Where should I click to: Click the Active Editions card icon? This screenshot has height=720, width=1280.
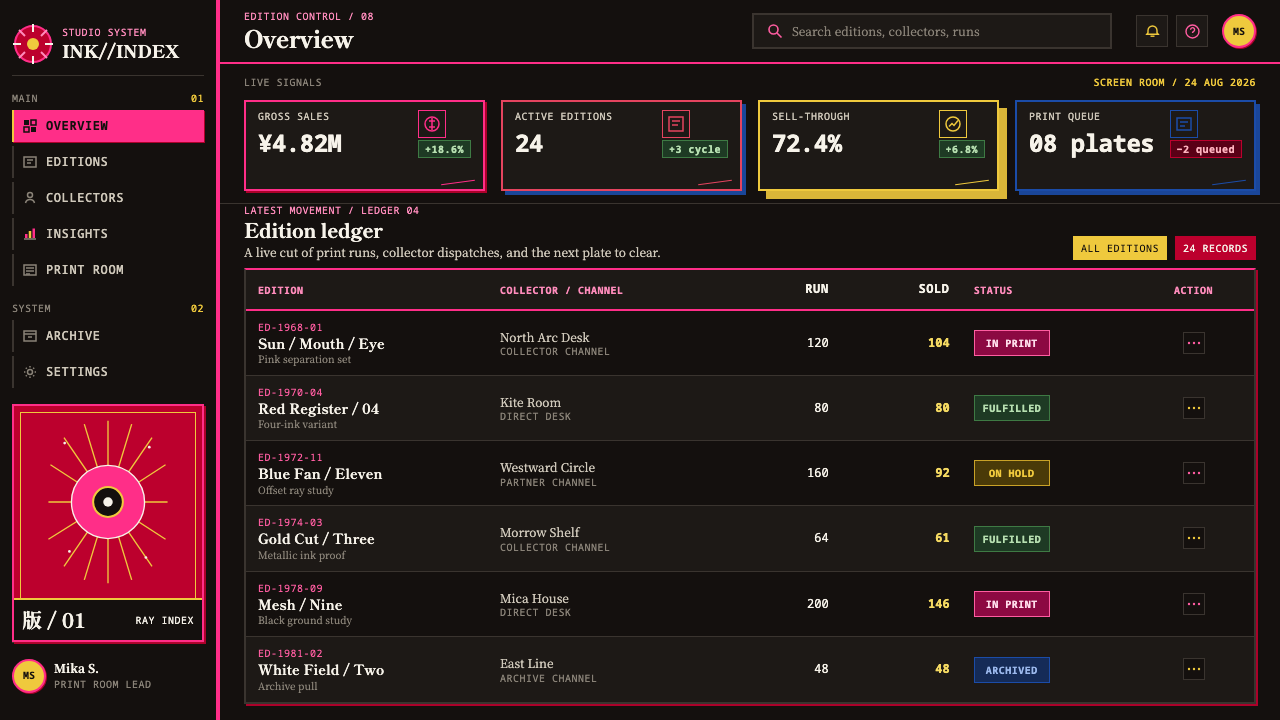coord(676,124)
